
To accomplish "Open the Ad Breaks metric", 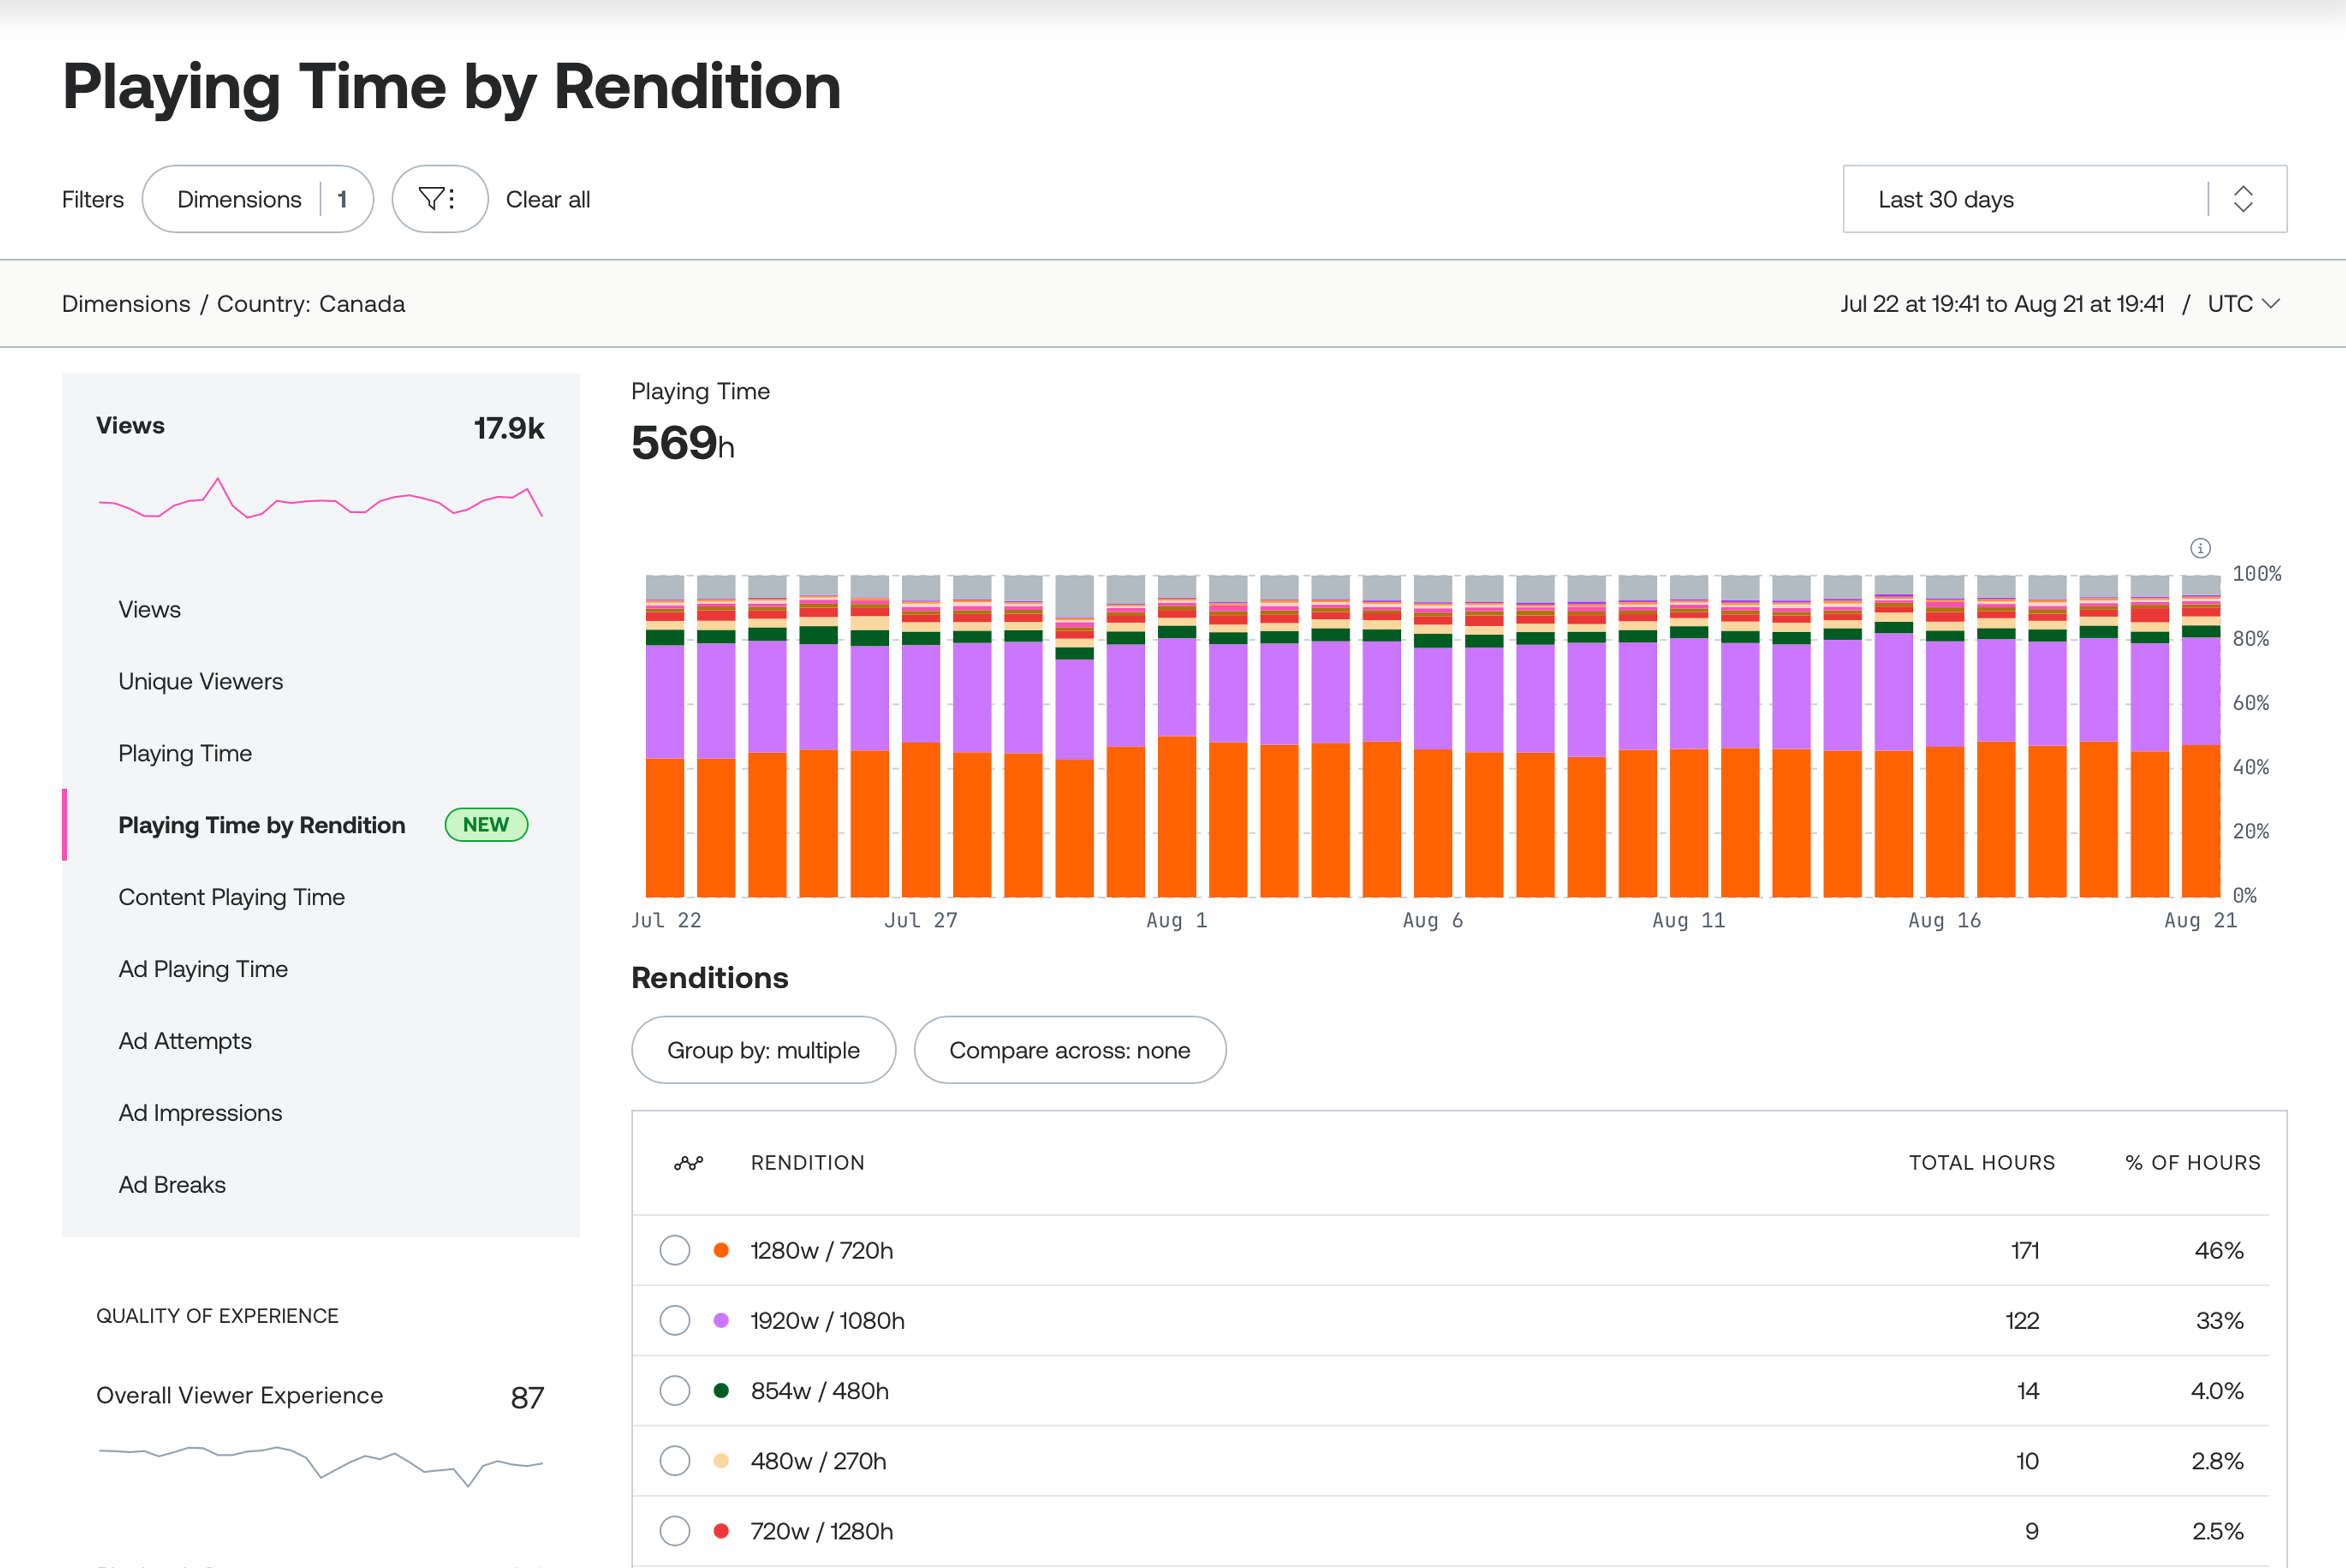I will [x=172, y=1185].
